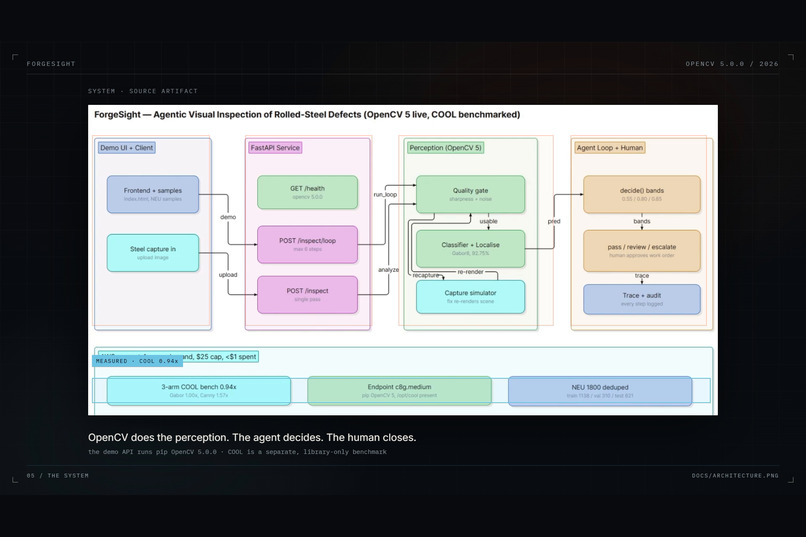Screen dimensions: 806x537
Task: Select the 'FastAPI Service' group label
Action: (275, 147)
